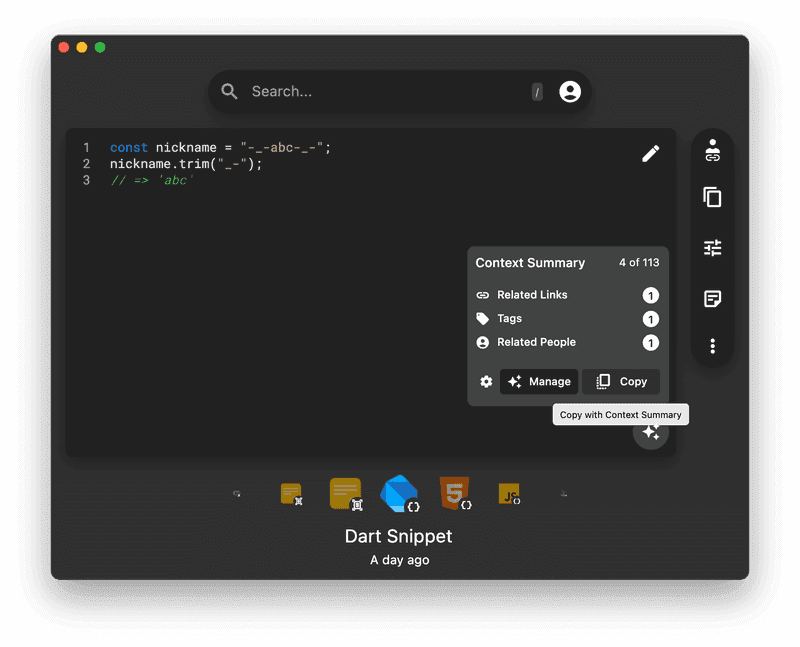Click the Copy button in Context Summary

(621, 381)
